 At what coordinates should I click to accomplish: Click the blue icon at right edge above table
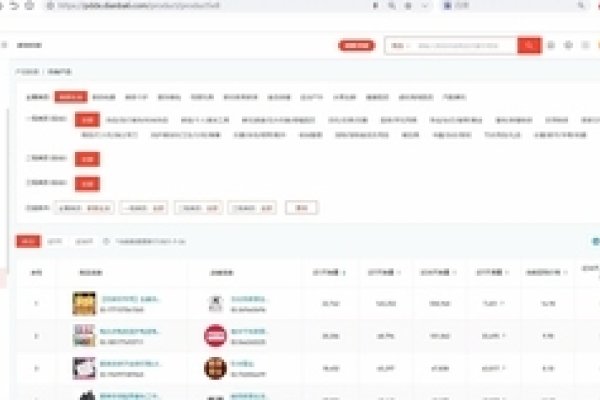[x=596, y=241]
